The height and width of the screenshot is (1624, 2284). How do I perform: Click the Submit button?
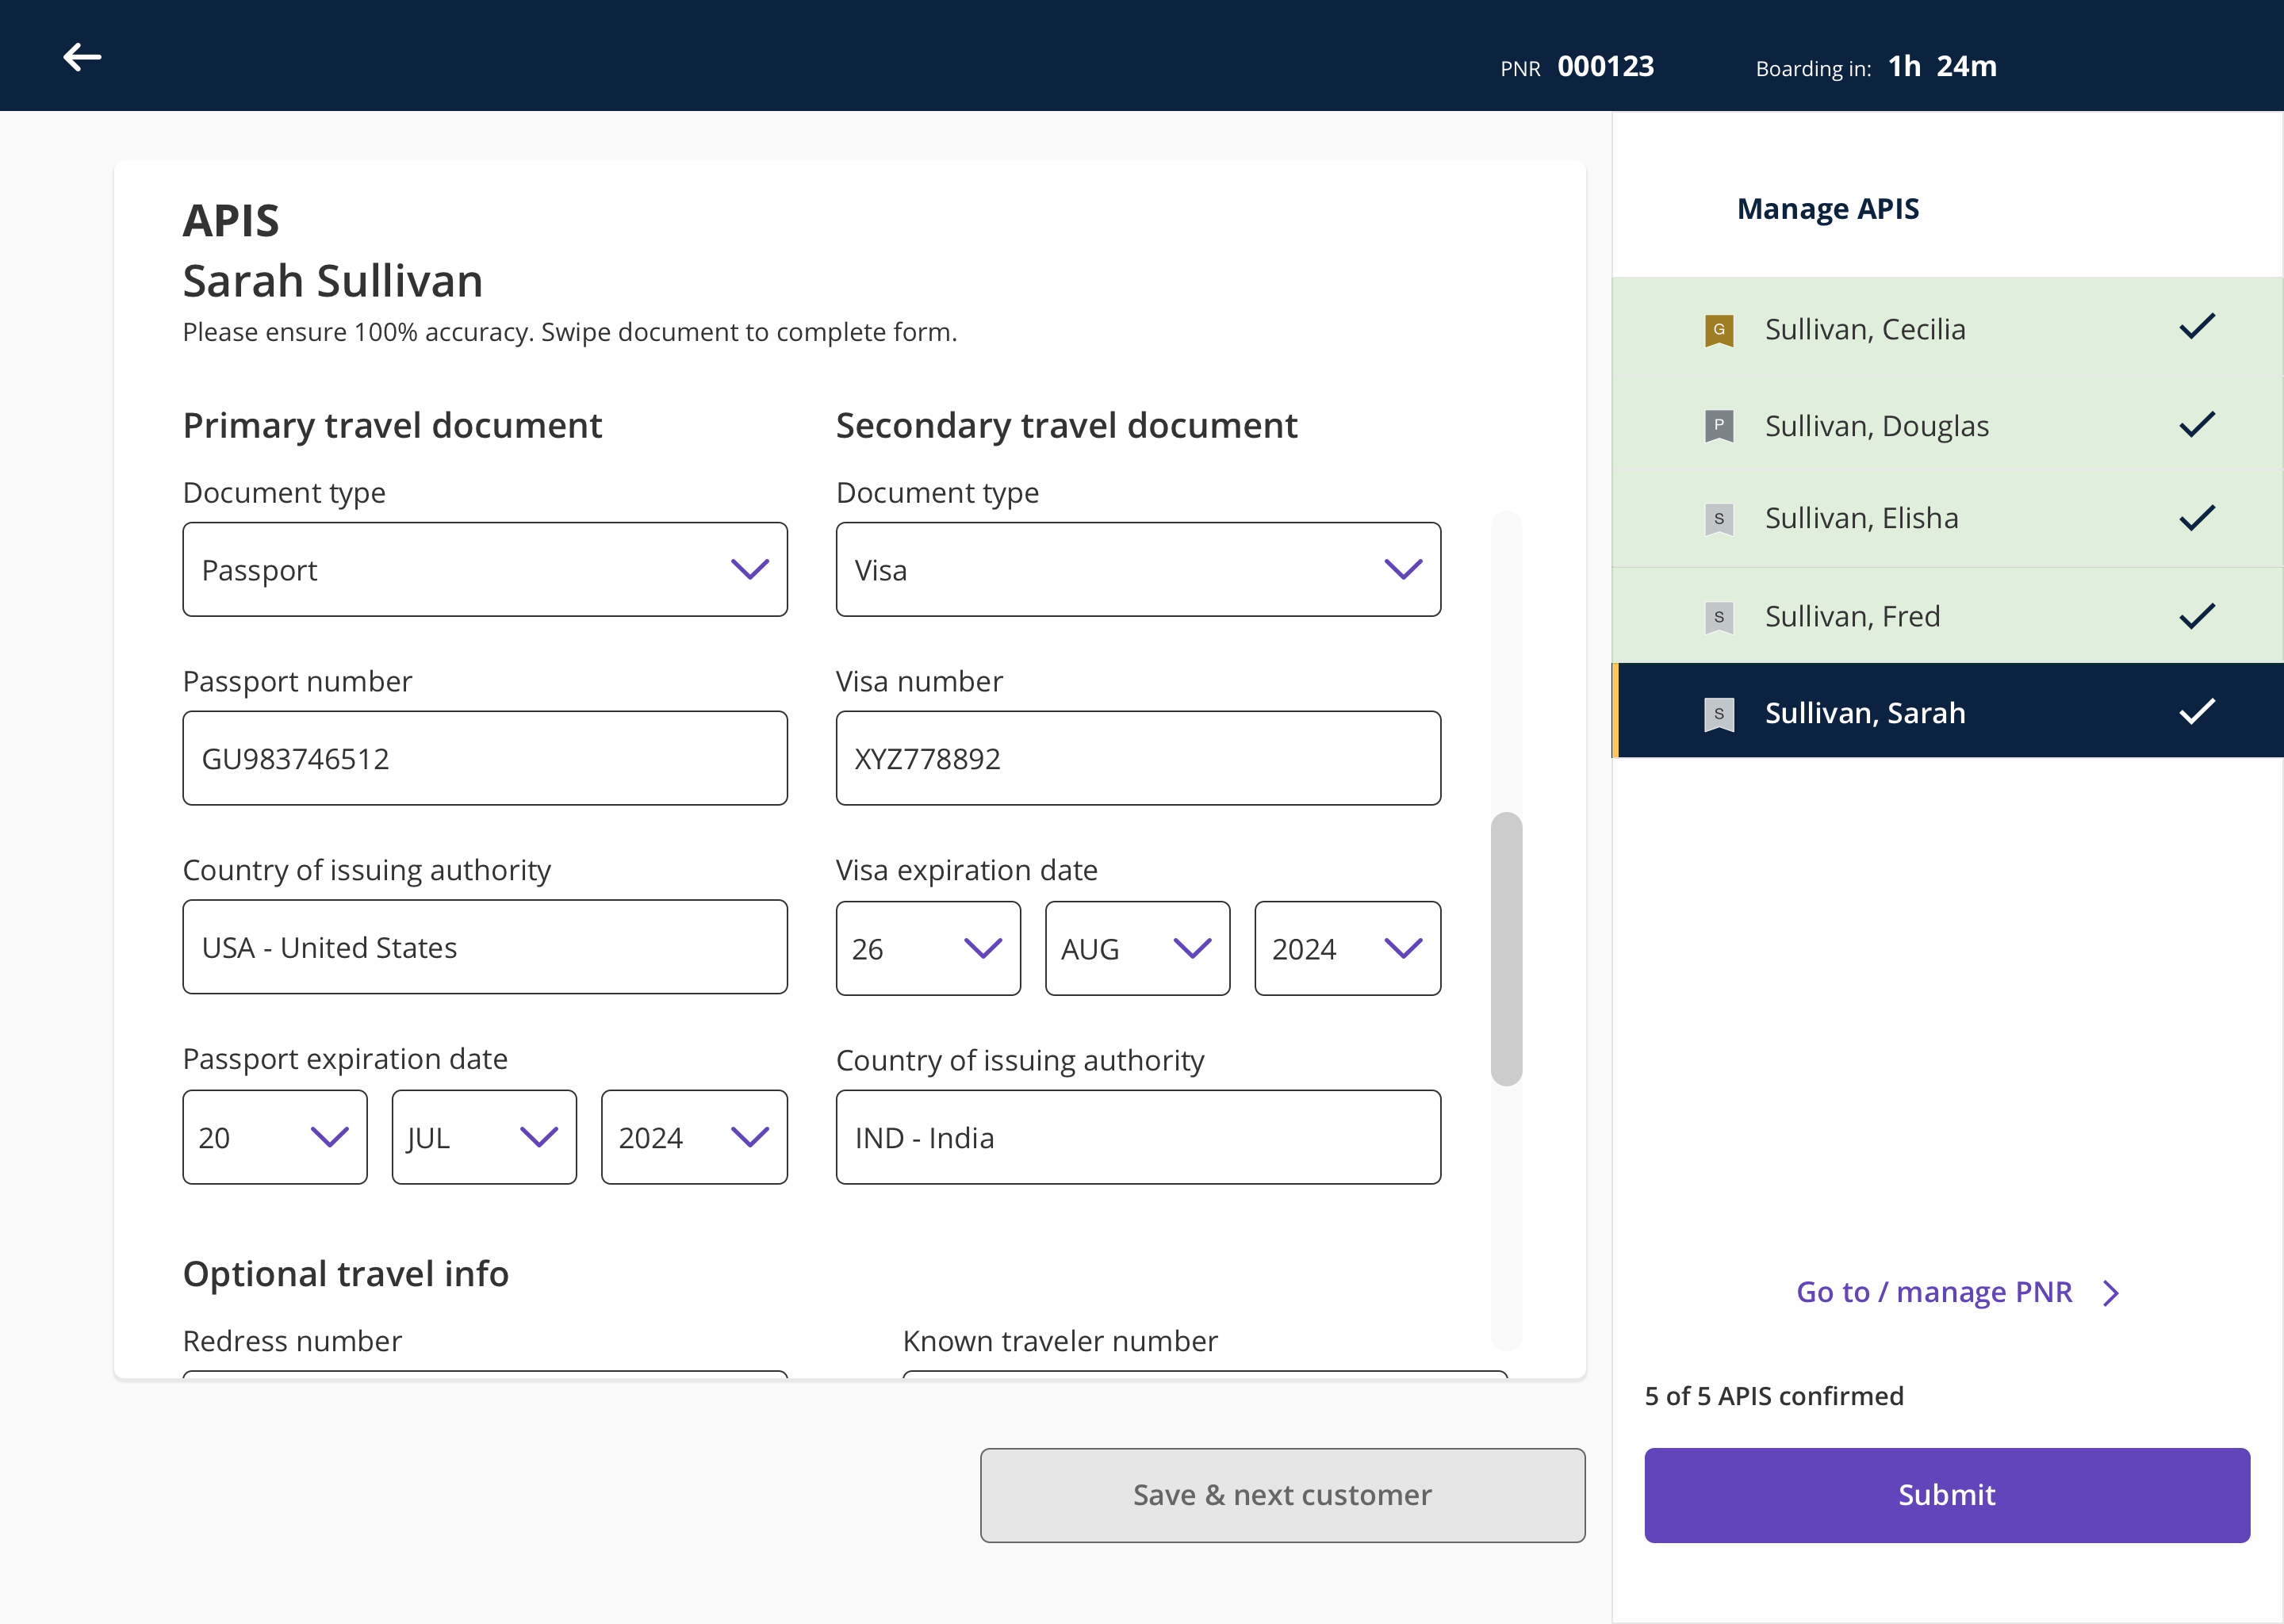[x=1947, y=1495]
